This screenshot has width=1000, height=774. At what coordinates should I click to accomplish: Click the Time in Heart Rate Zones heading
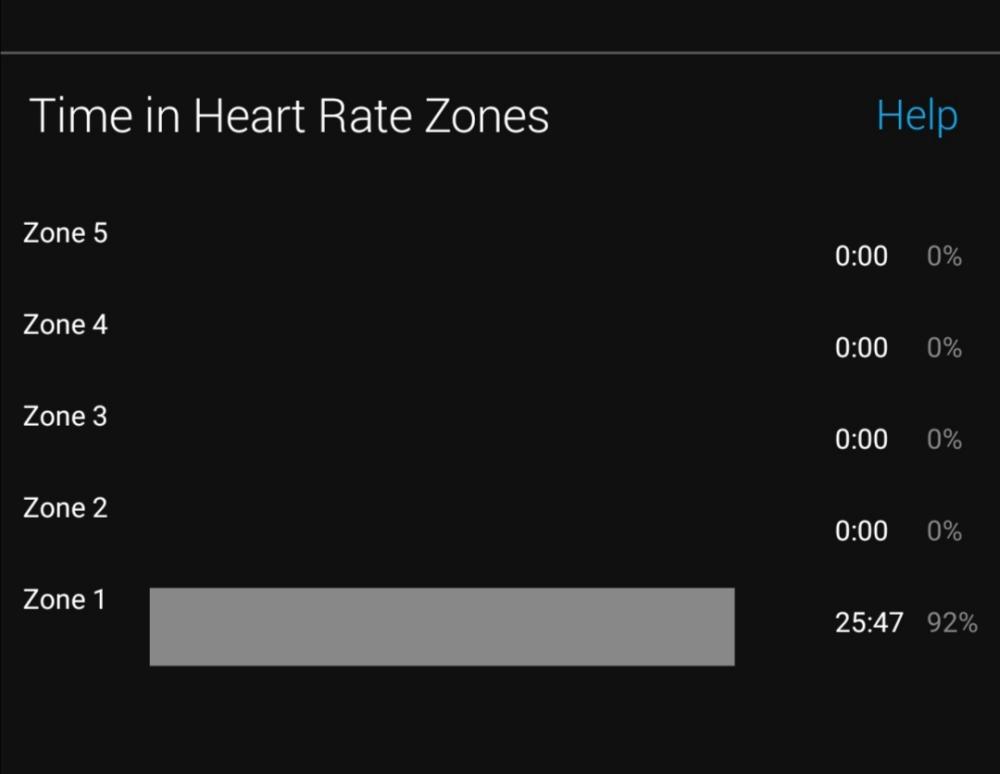pos(289,116)
